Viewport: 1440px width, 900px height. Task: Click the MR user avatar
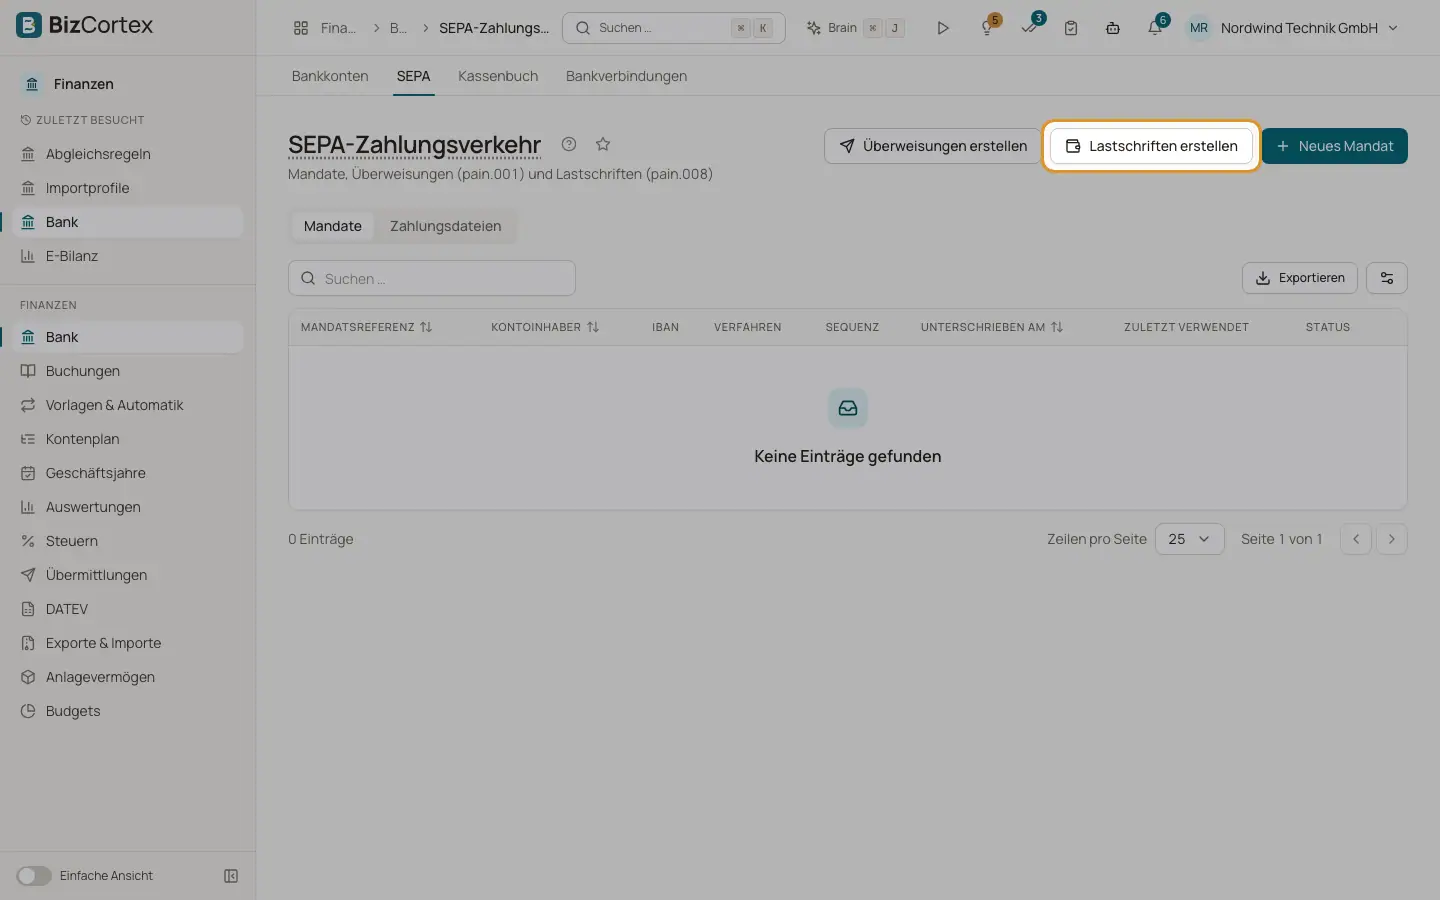pyautogui.click(x=1199, y=28)
